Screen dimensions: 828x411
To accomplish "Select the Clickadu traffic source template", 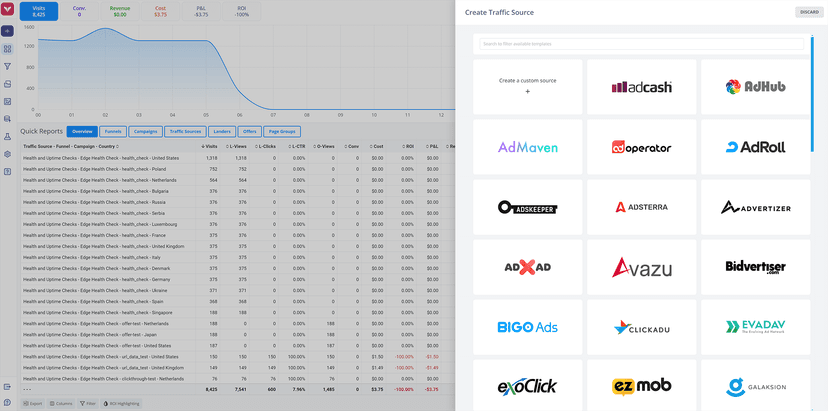I will point(642,327).
